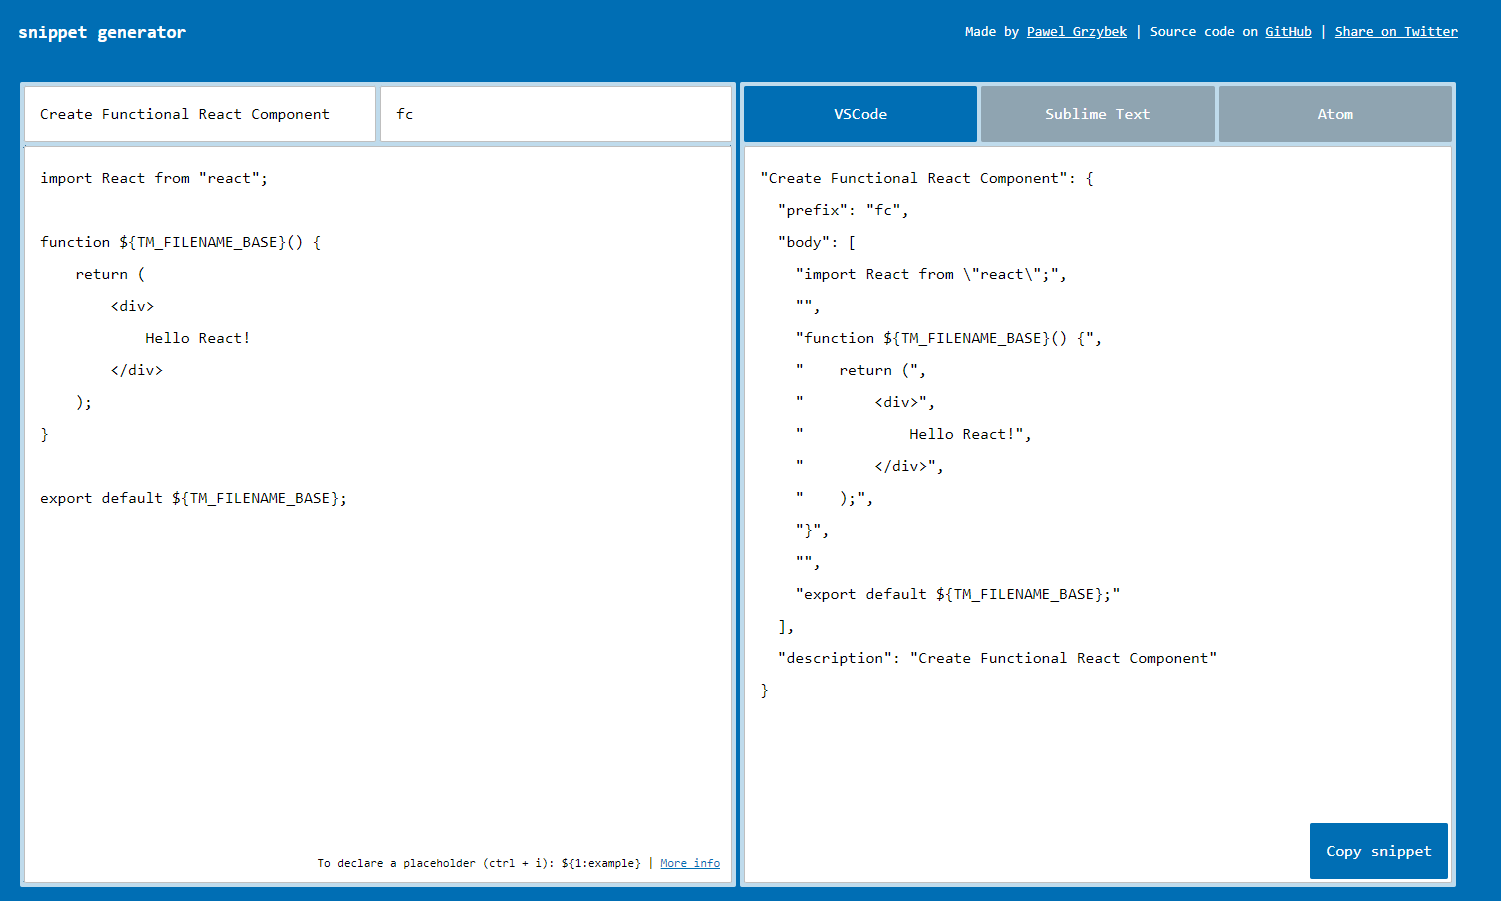Click the '<div>' opening tag in editor
Screen dimensions: 1501x901
click(132, 306)
